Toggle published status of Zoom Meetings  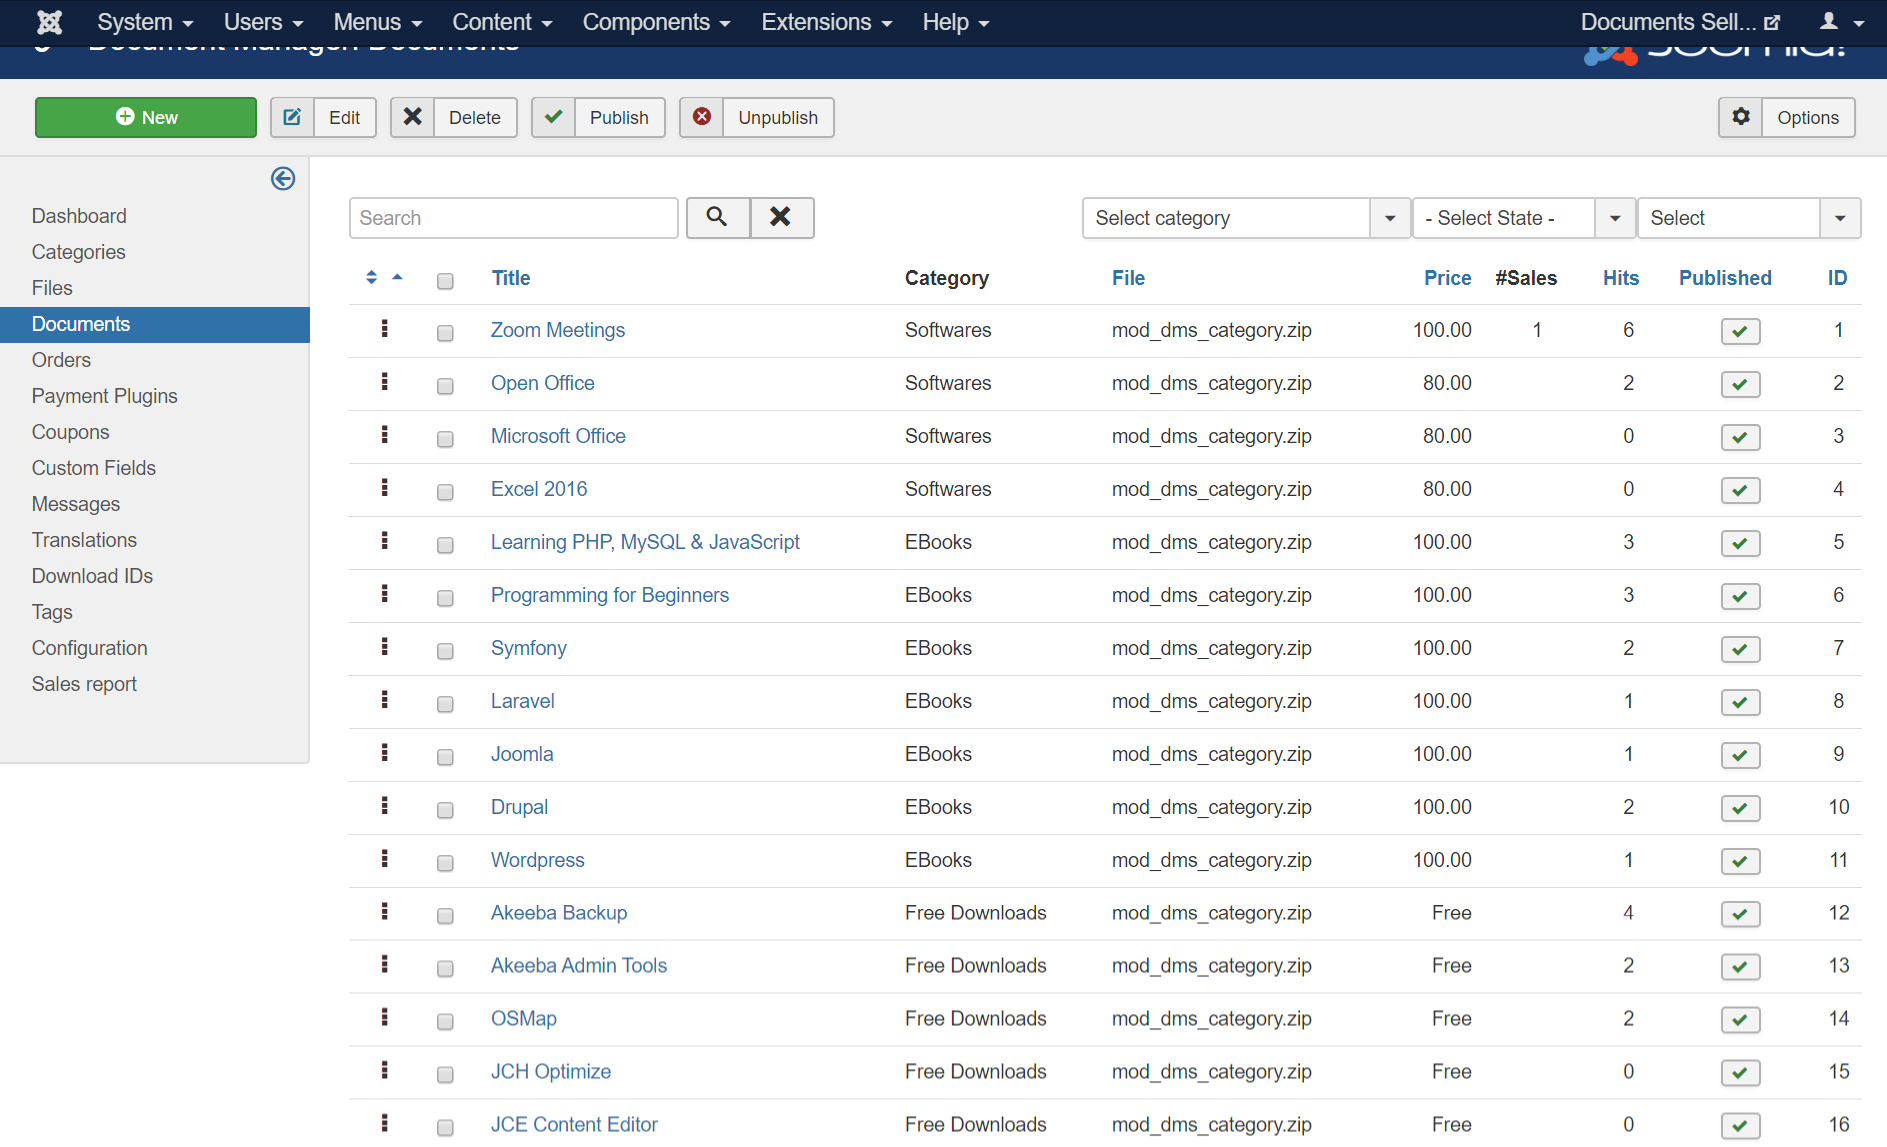1740,331
